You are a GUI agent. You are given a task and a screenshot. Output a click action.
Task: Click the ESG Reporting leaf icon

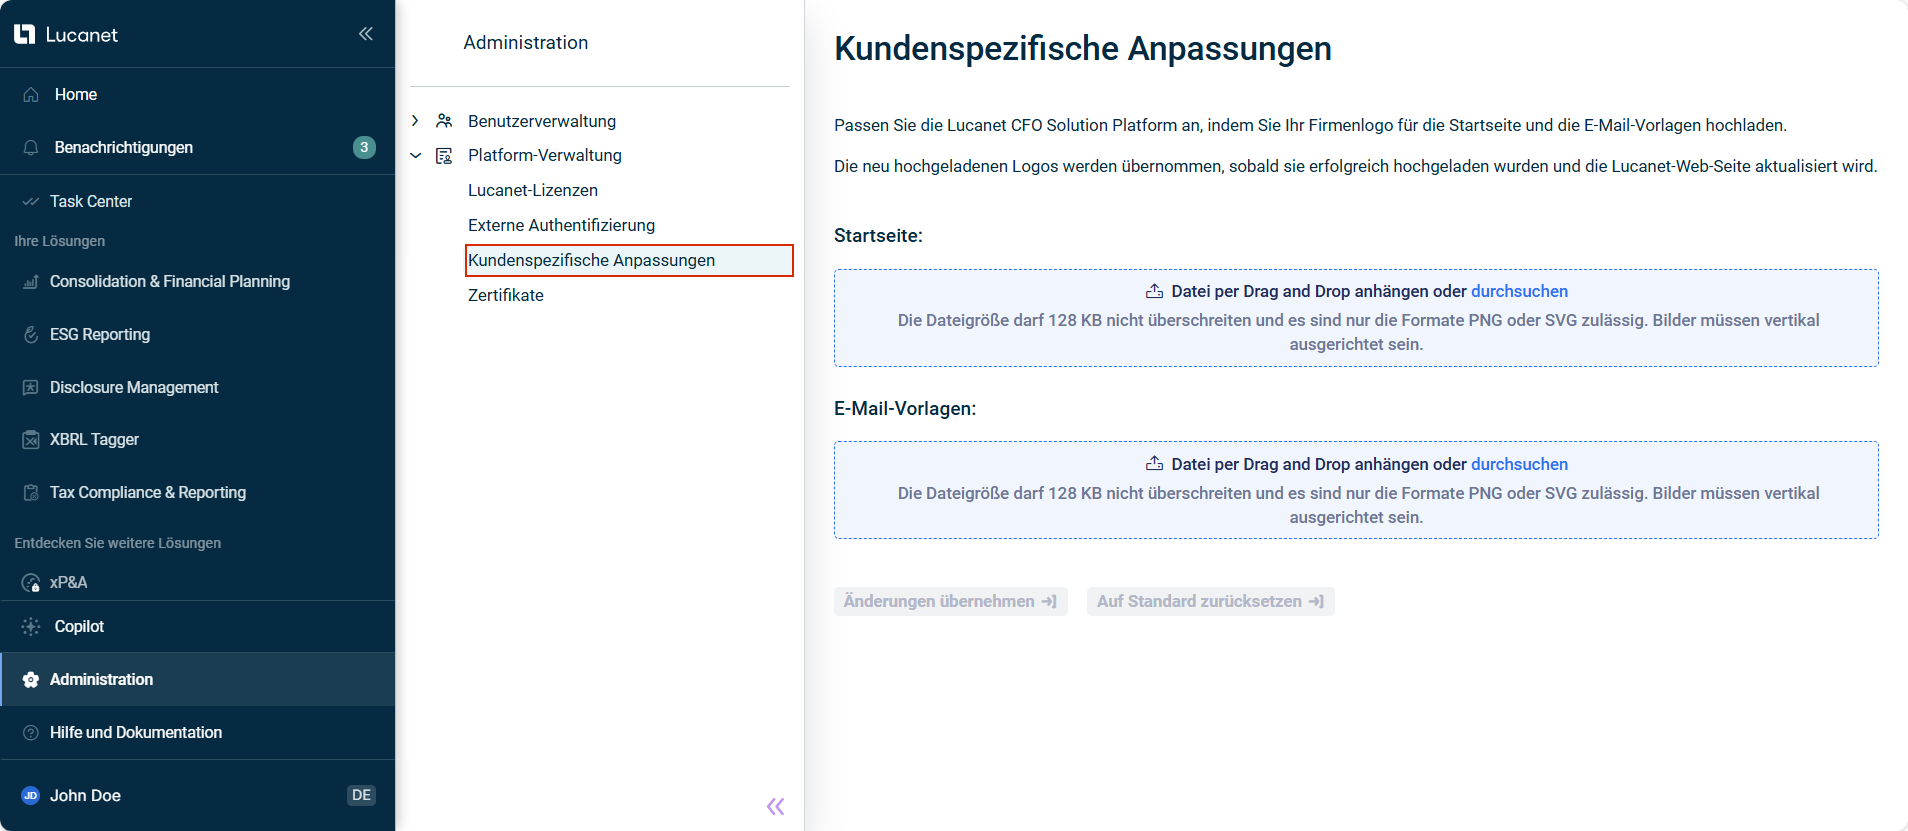coord(31,334)
